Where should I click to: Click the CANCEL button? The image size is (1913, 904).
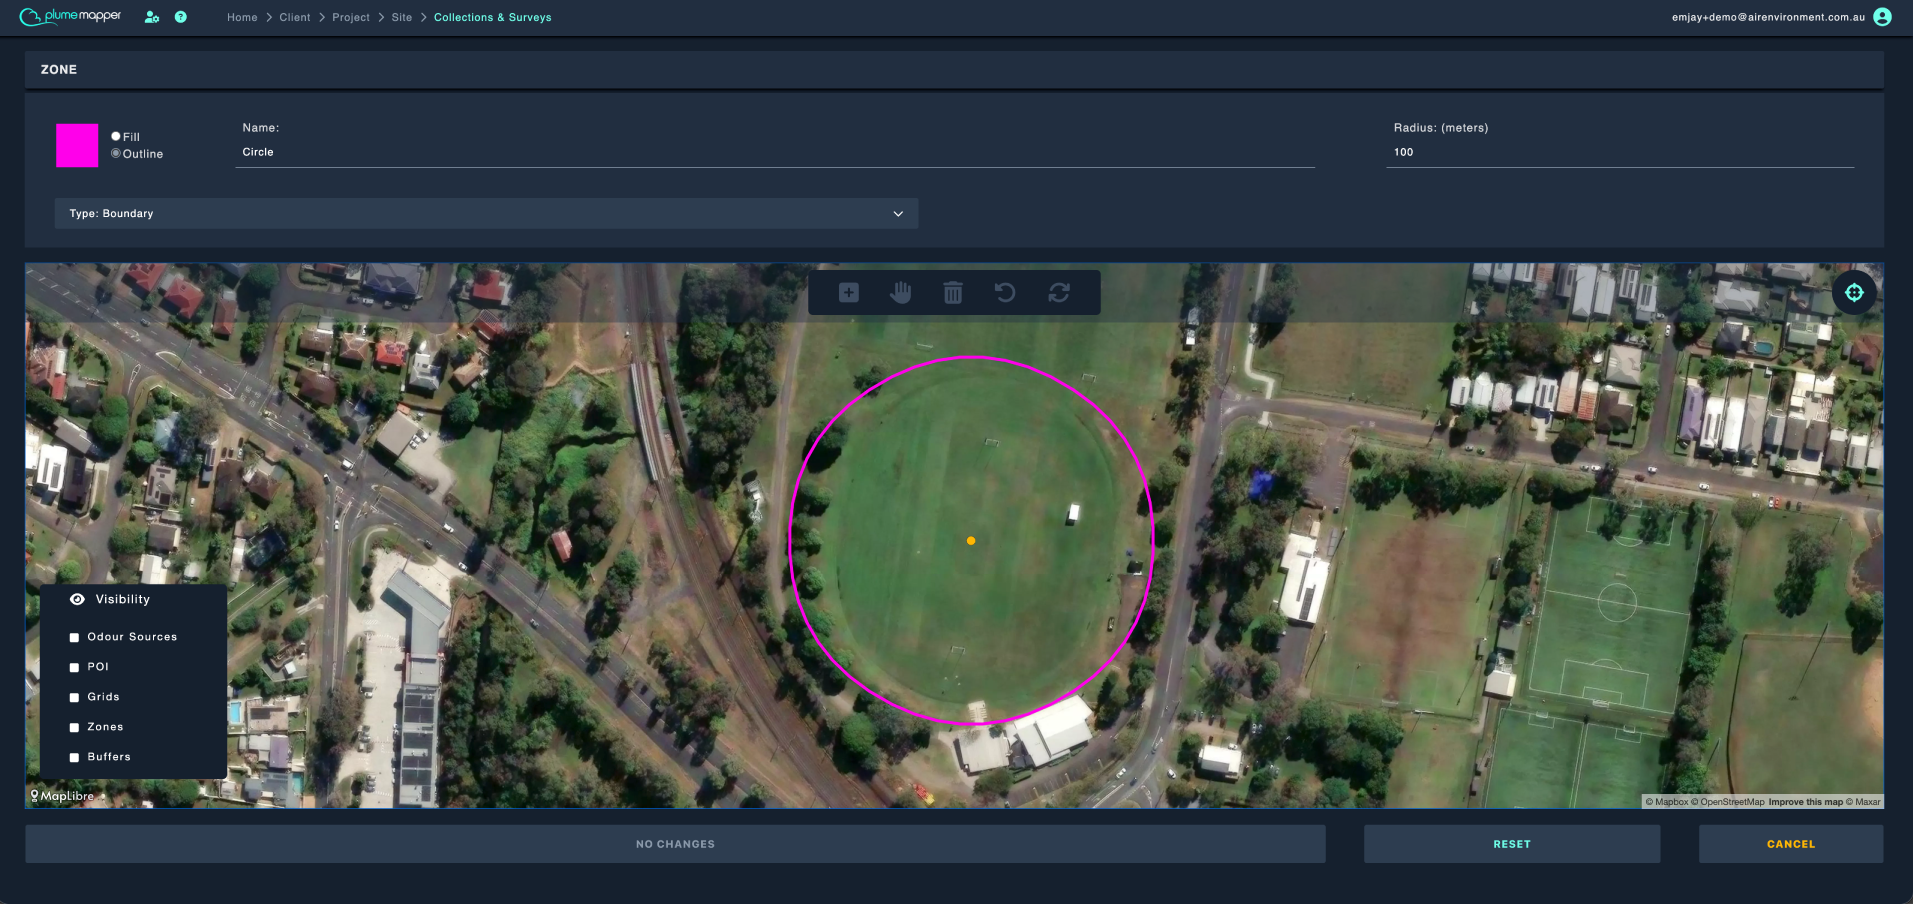pos(1791,844)
